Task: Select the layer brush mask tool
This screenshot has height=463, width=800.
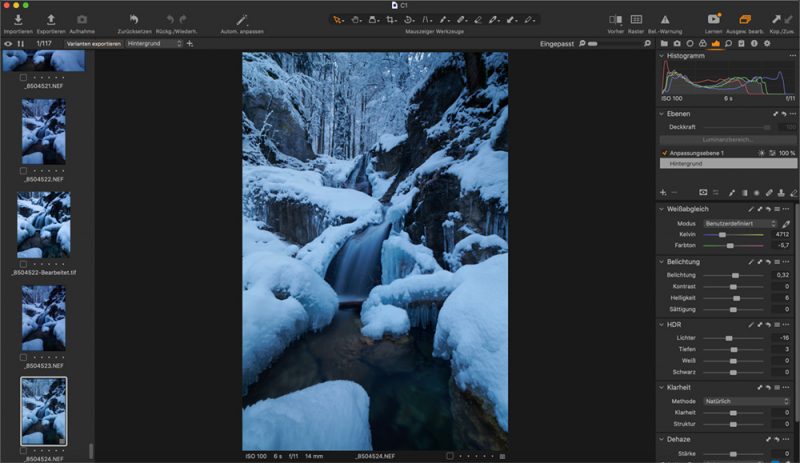Action: pyautogui.click(x=732, y=192)
